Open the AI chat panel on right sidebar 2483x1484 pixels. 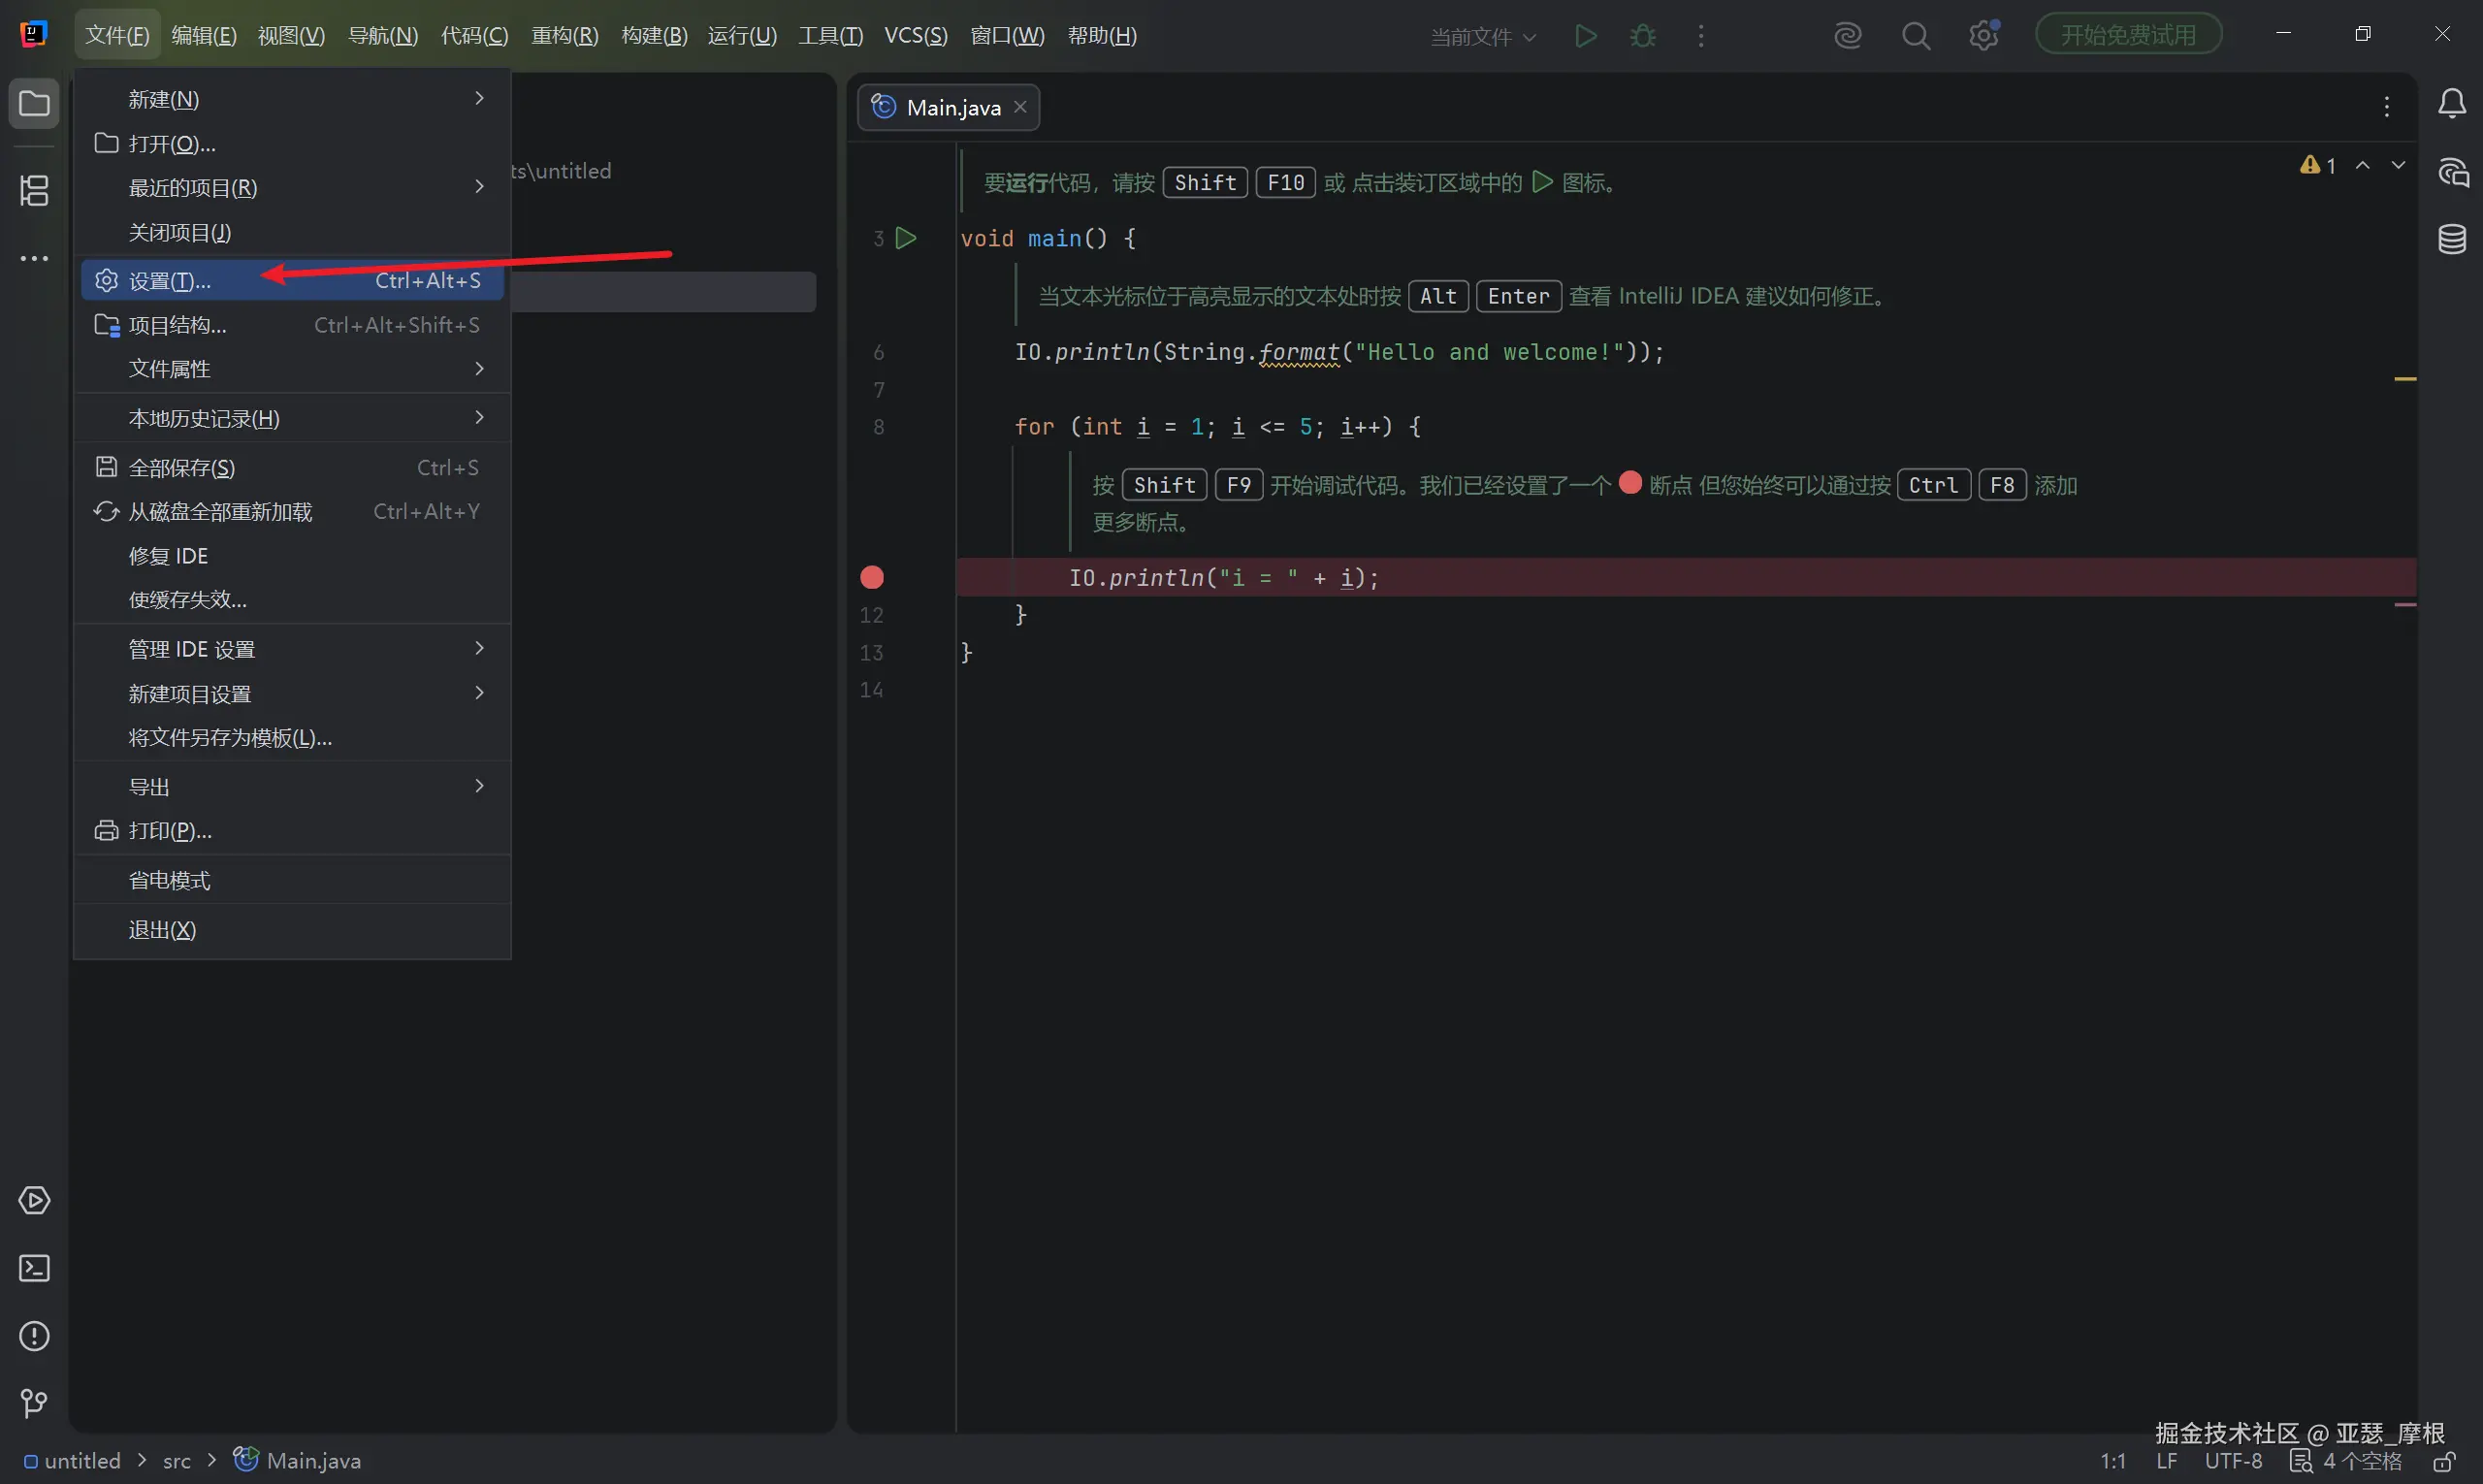[x=2451, y=172]
